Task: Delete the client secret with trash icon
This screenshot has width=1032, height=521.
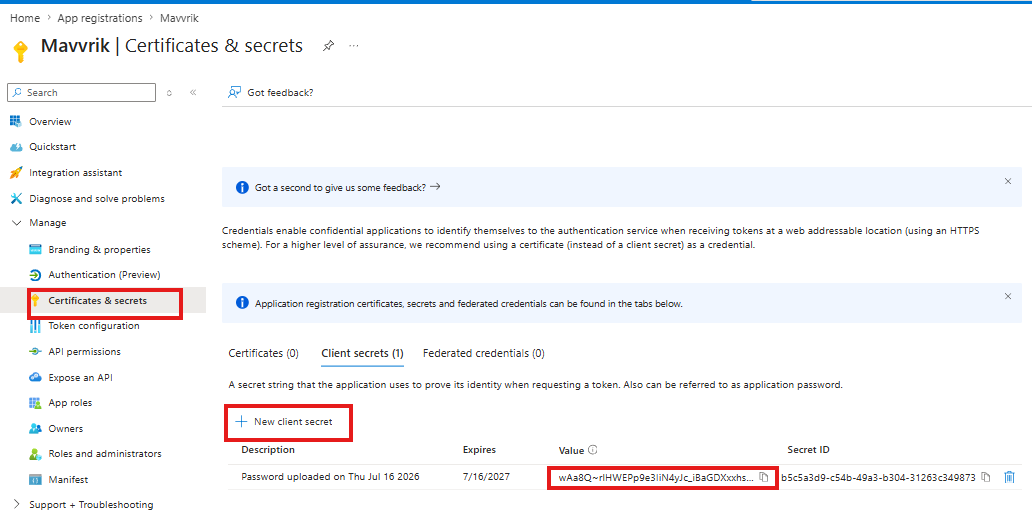Action: pos(1009,478)
